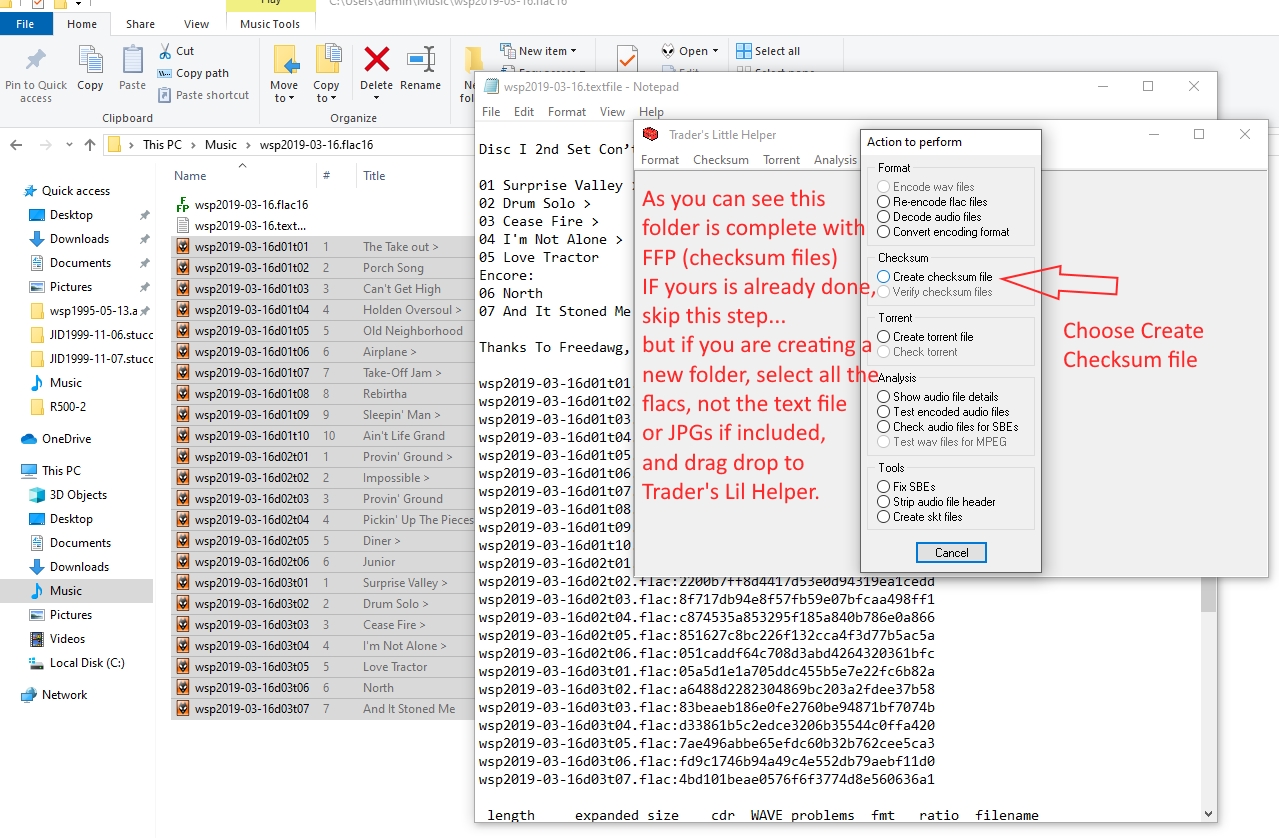This screenshot has height=838, width=1279.
Task: Switch to the View ribbon tab
Action: coord(197,24)
